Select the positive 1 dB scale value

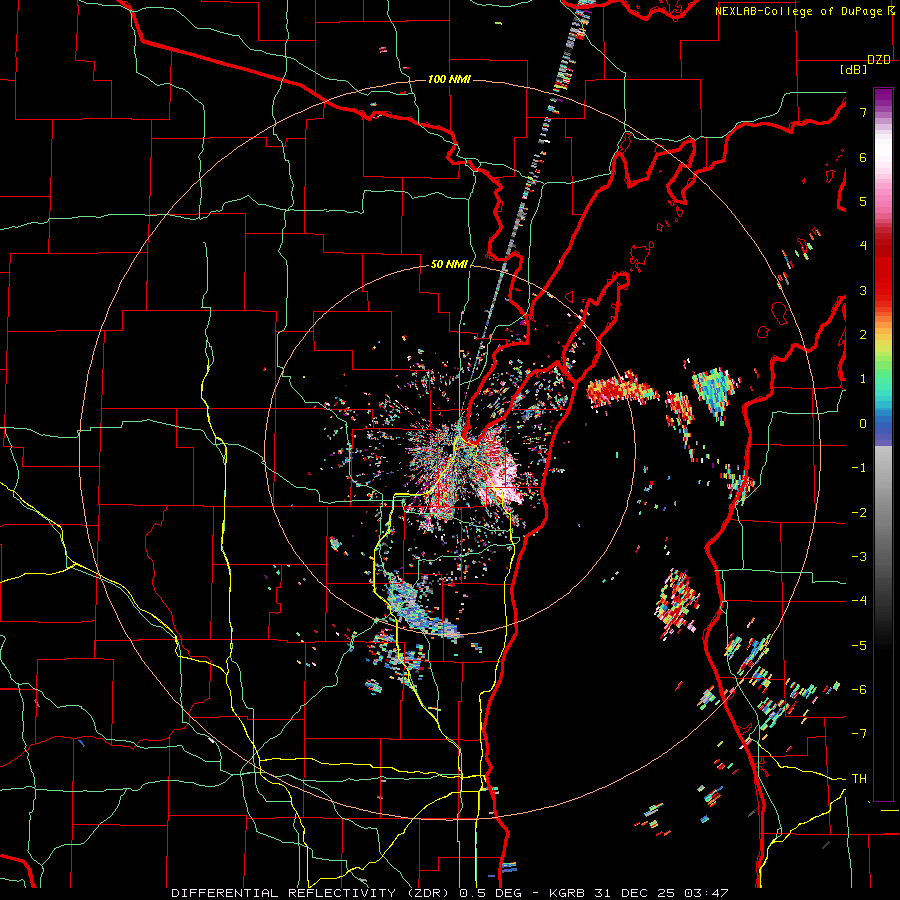(863, 379)
